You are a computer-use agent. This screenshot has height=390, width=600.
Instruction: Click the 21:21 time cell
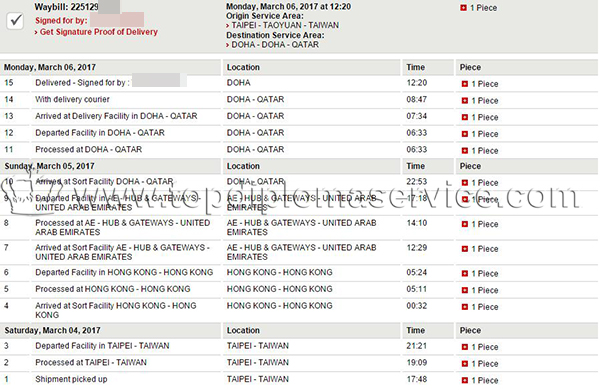coord(417,346)
